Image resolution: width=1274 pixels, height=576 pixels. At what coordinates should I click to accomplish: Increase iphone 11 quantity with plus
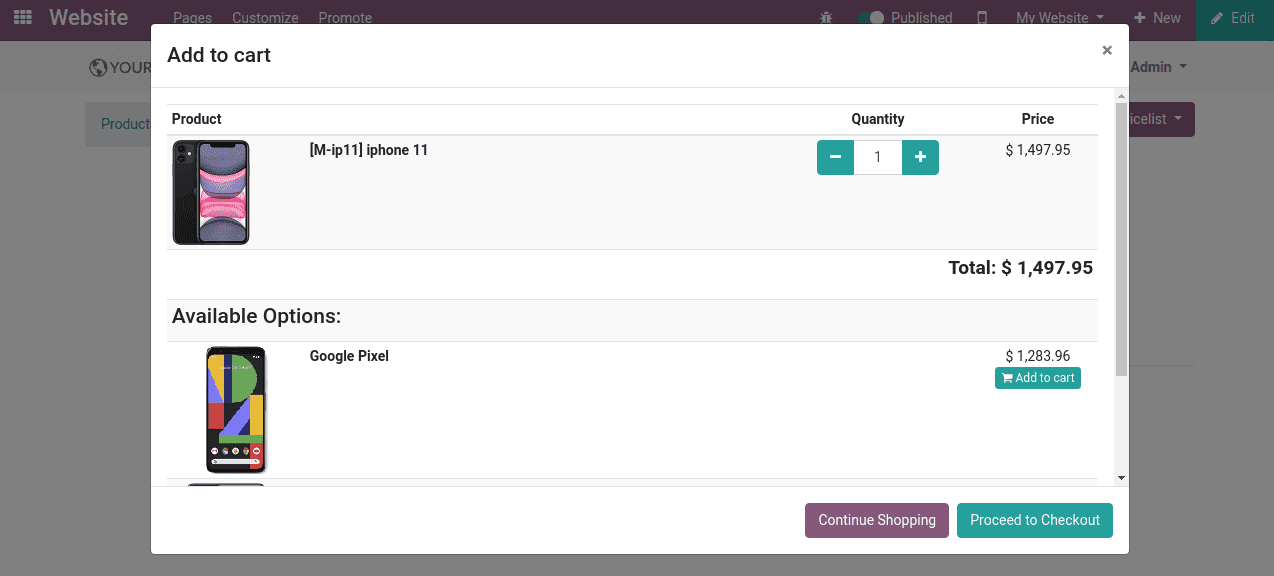pos(920,157)
